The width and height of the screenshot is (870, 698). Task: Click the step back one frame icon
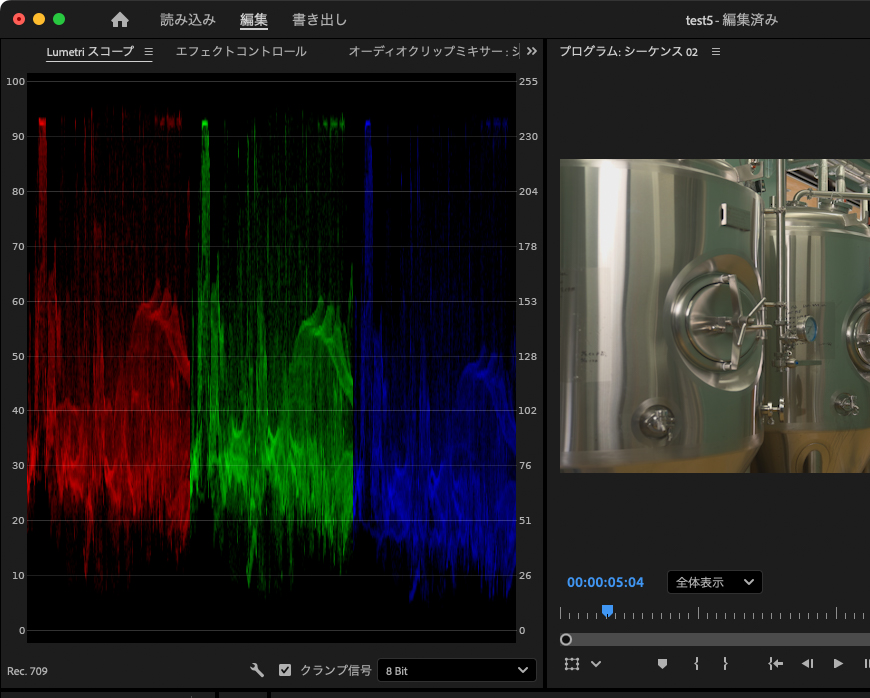coord(807,663)
